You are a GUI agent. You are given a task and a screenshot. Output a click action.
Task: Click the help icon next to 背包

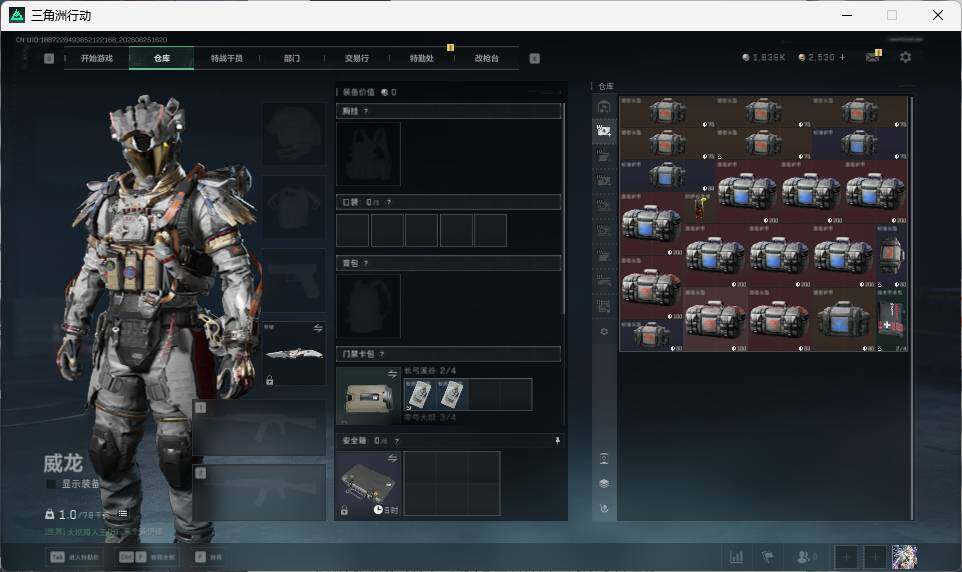tap(366, 263)
